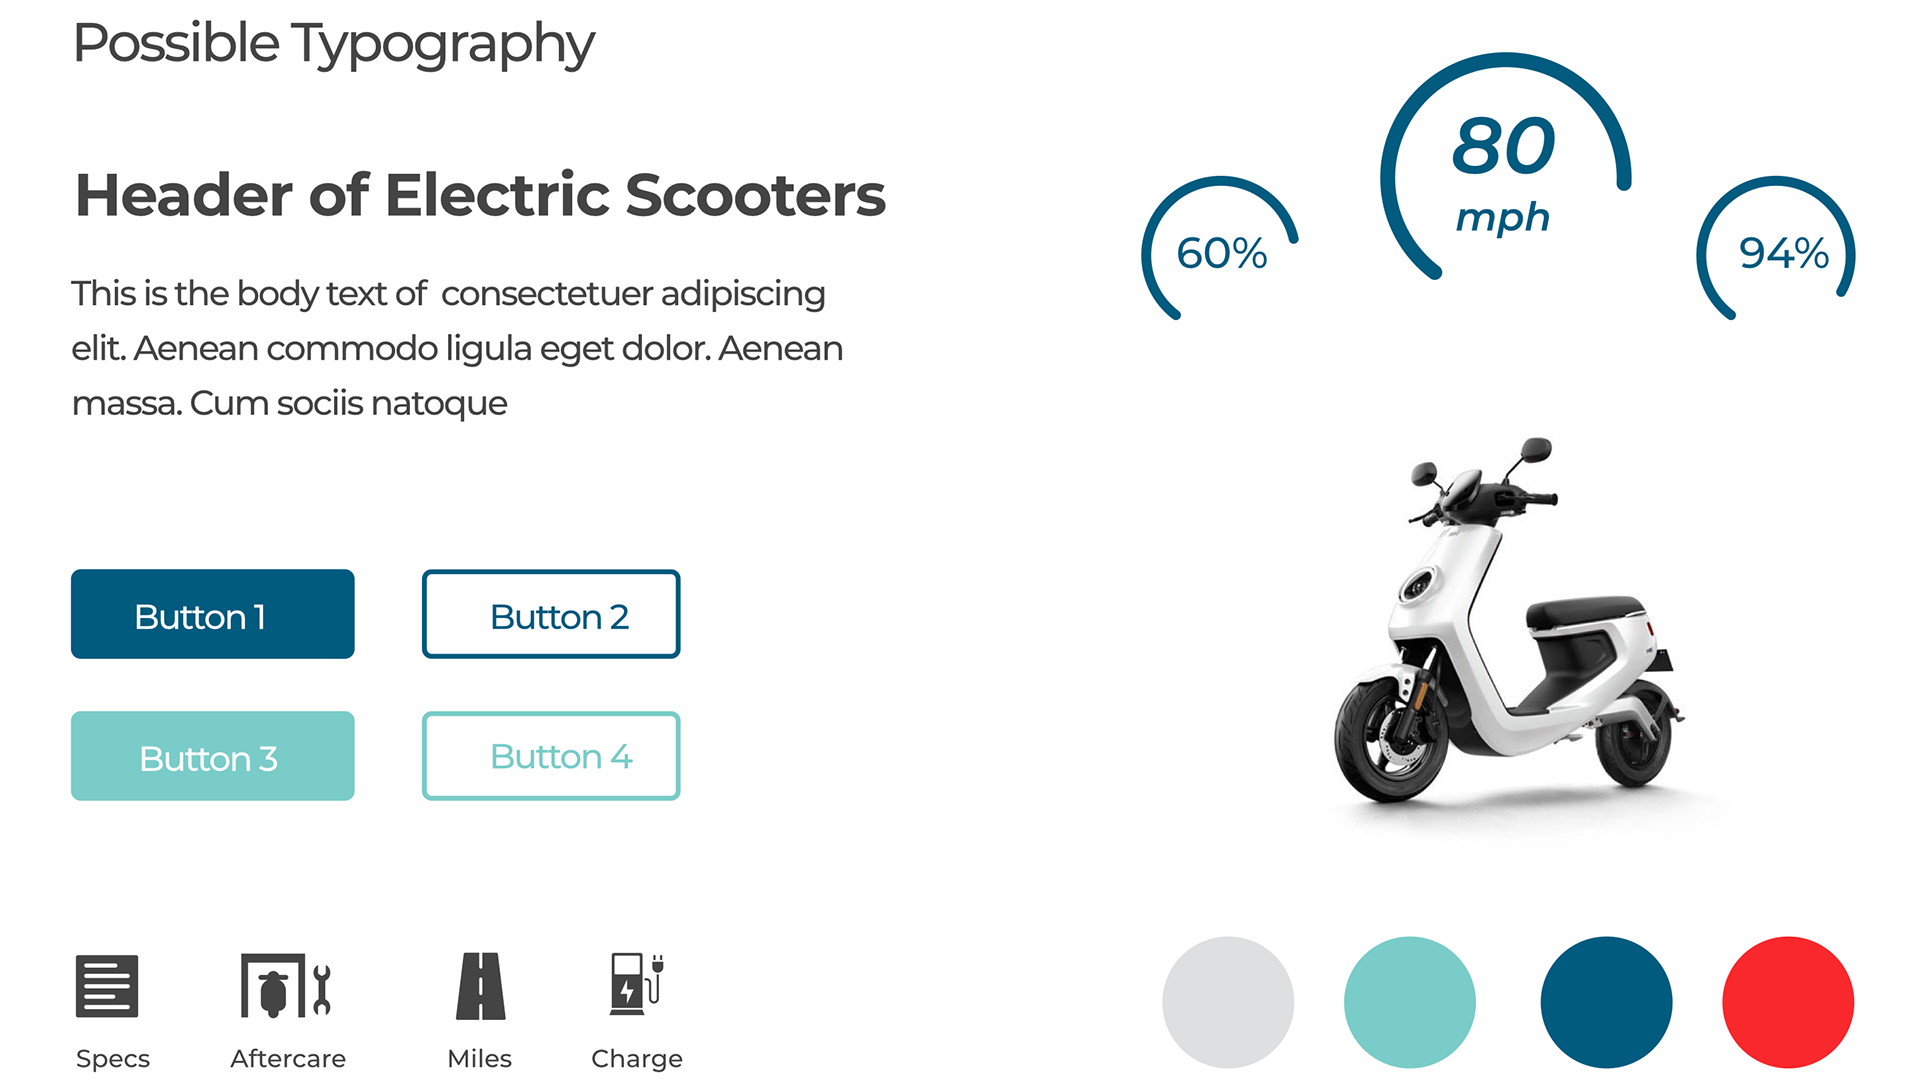Click the body text paragraph
The height and width of the screenshot is (1083, 1920).
[458, 348]
